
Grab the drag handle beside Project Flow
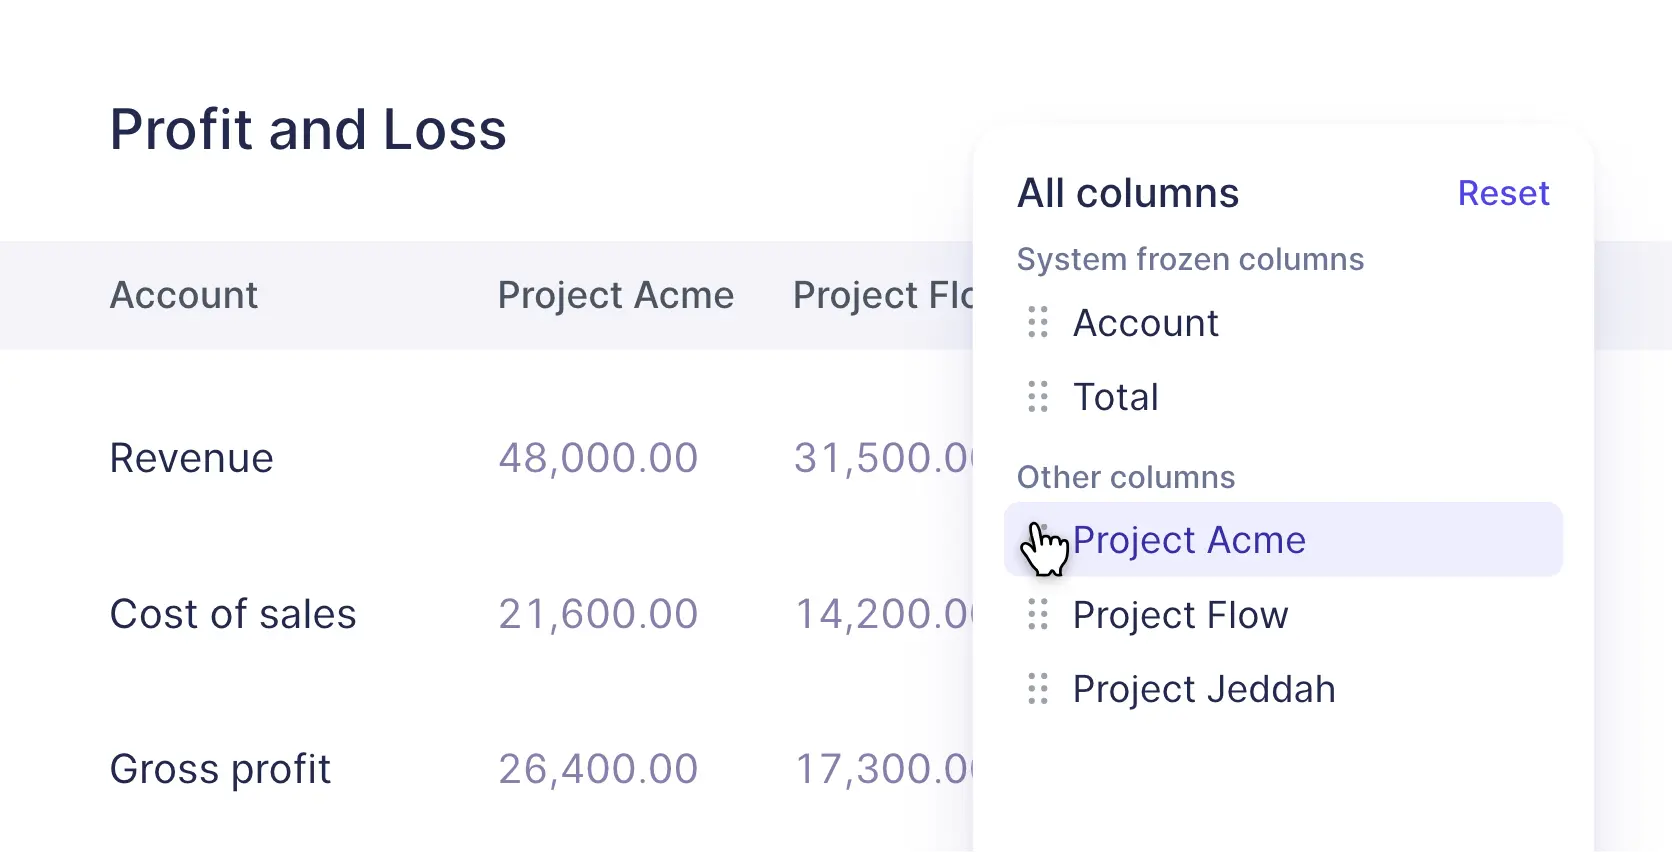coord(1038,615)
